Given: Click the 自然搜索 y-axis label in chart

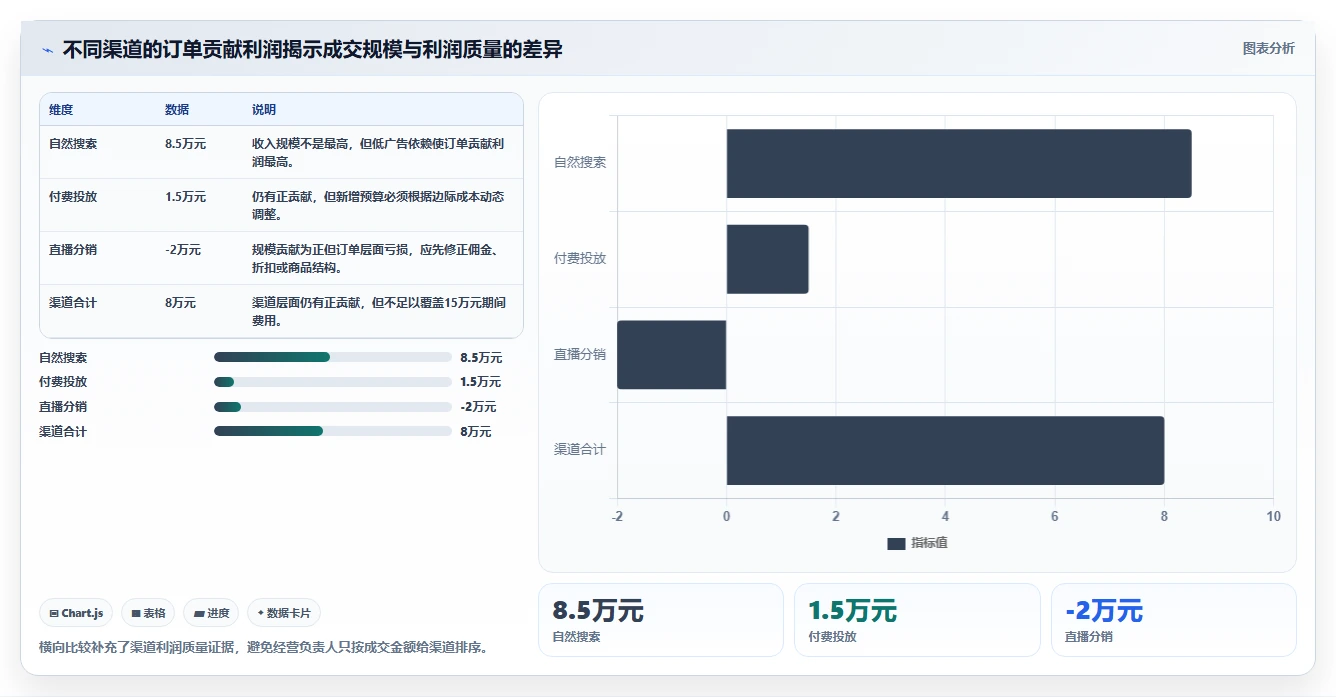Looking at the screenshot, I should click(x=580, y=162).
